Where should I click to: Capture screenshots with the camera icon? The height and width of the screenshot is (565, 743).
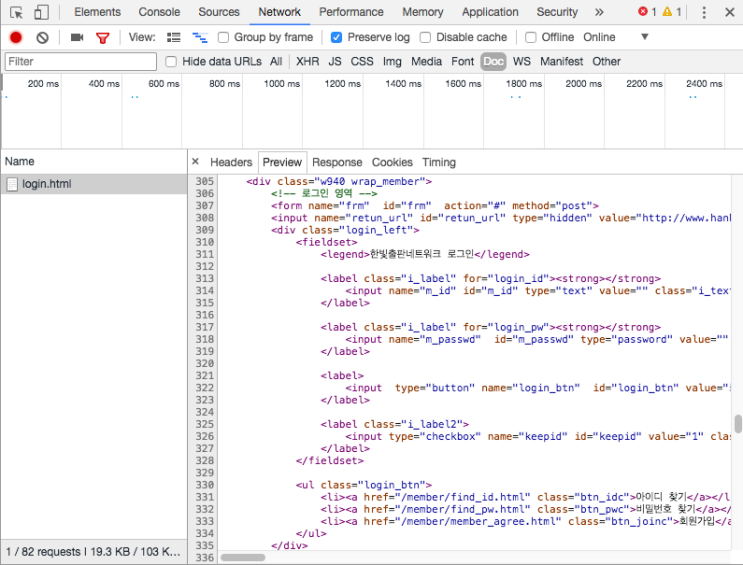point(77,37)
